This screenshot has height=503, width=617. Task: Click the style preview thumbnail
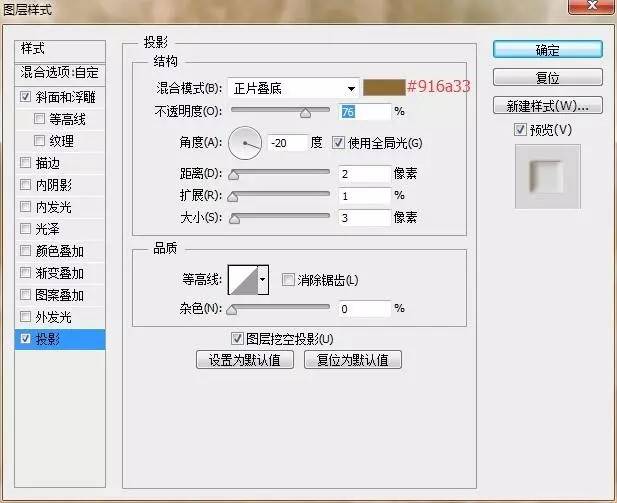(547, 176)
